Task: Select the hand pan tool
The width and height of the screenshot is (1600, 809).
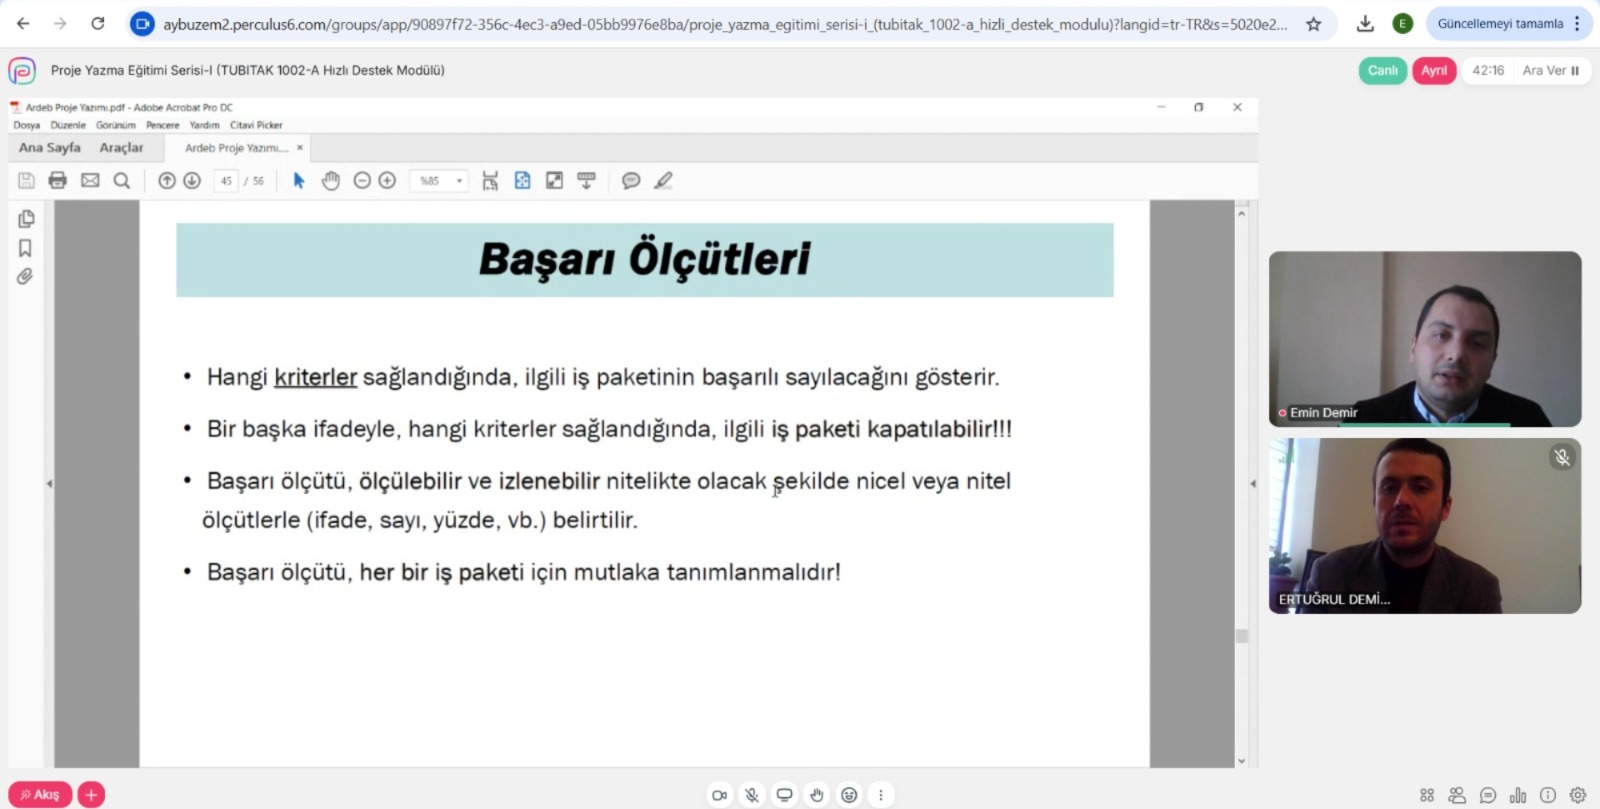Action: (x=331, y=180)
